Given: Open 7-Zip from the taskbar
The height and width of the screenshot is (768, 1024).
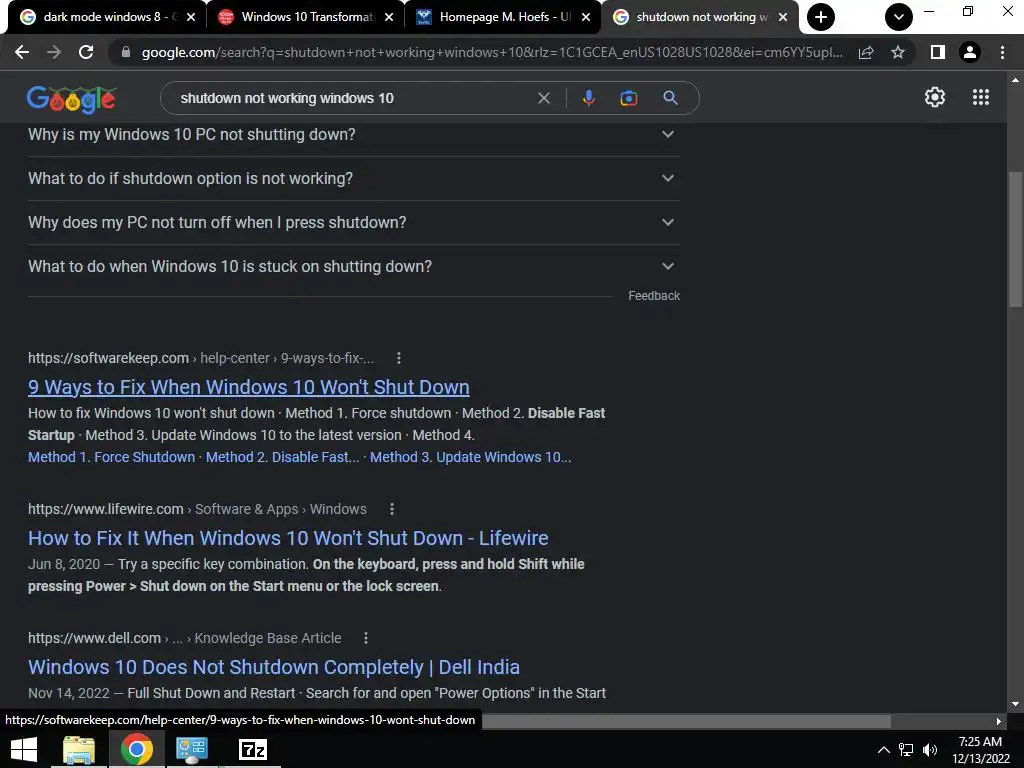Looking at the screenshot, I should tap(253, 750).
